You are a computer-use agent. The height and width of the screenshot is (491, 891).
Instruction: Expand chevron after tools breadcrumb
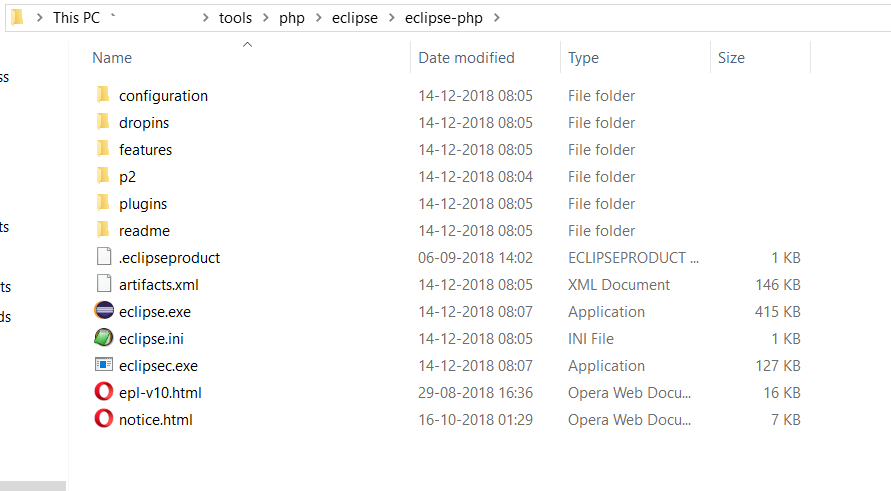tap(265, 18)
